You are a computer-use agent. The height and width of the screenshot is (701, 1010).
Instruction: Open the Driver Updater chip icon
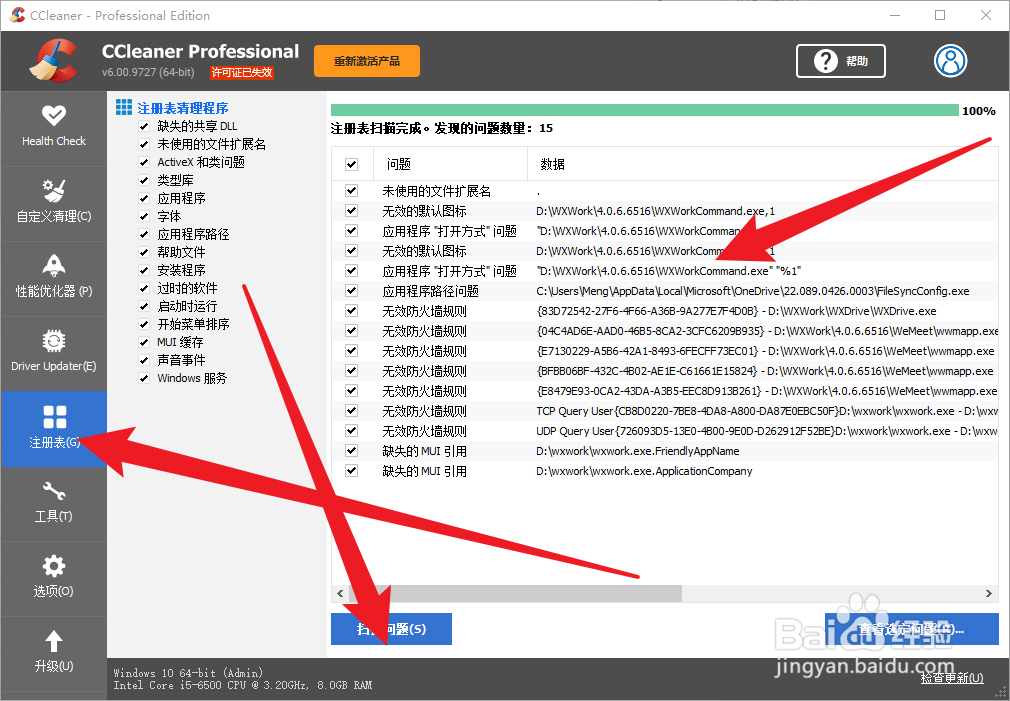(x=53, y=341)
